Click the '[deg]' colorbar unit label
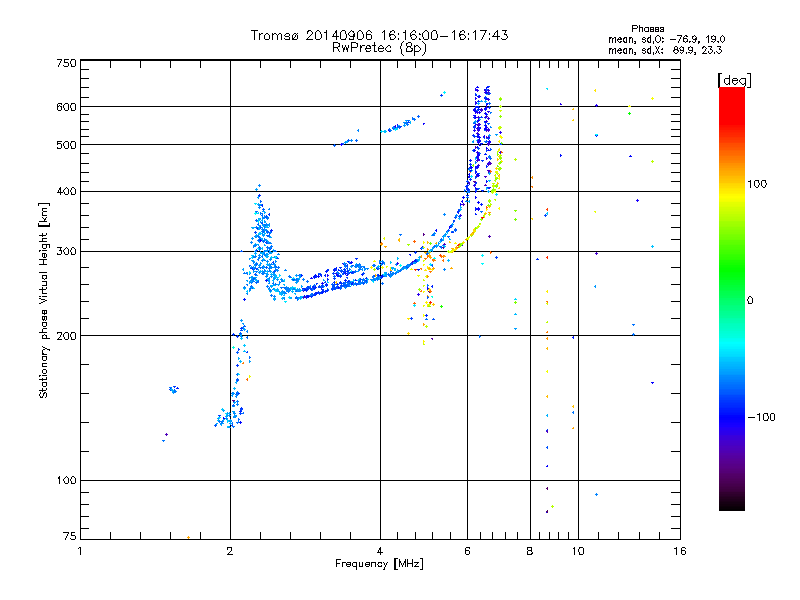This screenshot has height=600, width=800. pyautogui.click(x=734, y=80)
